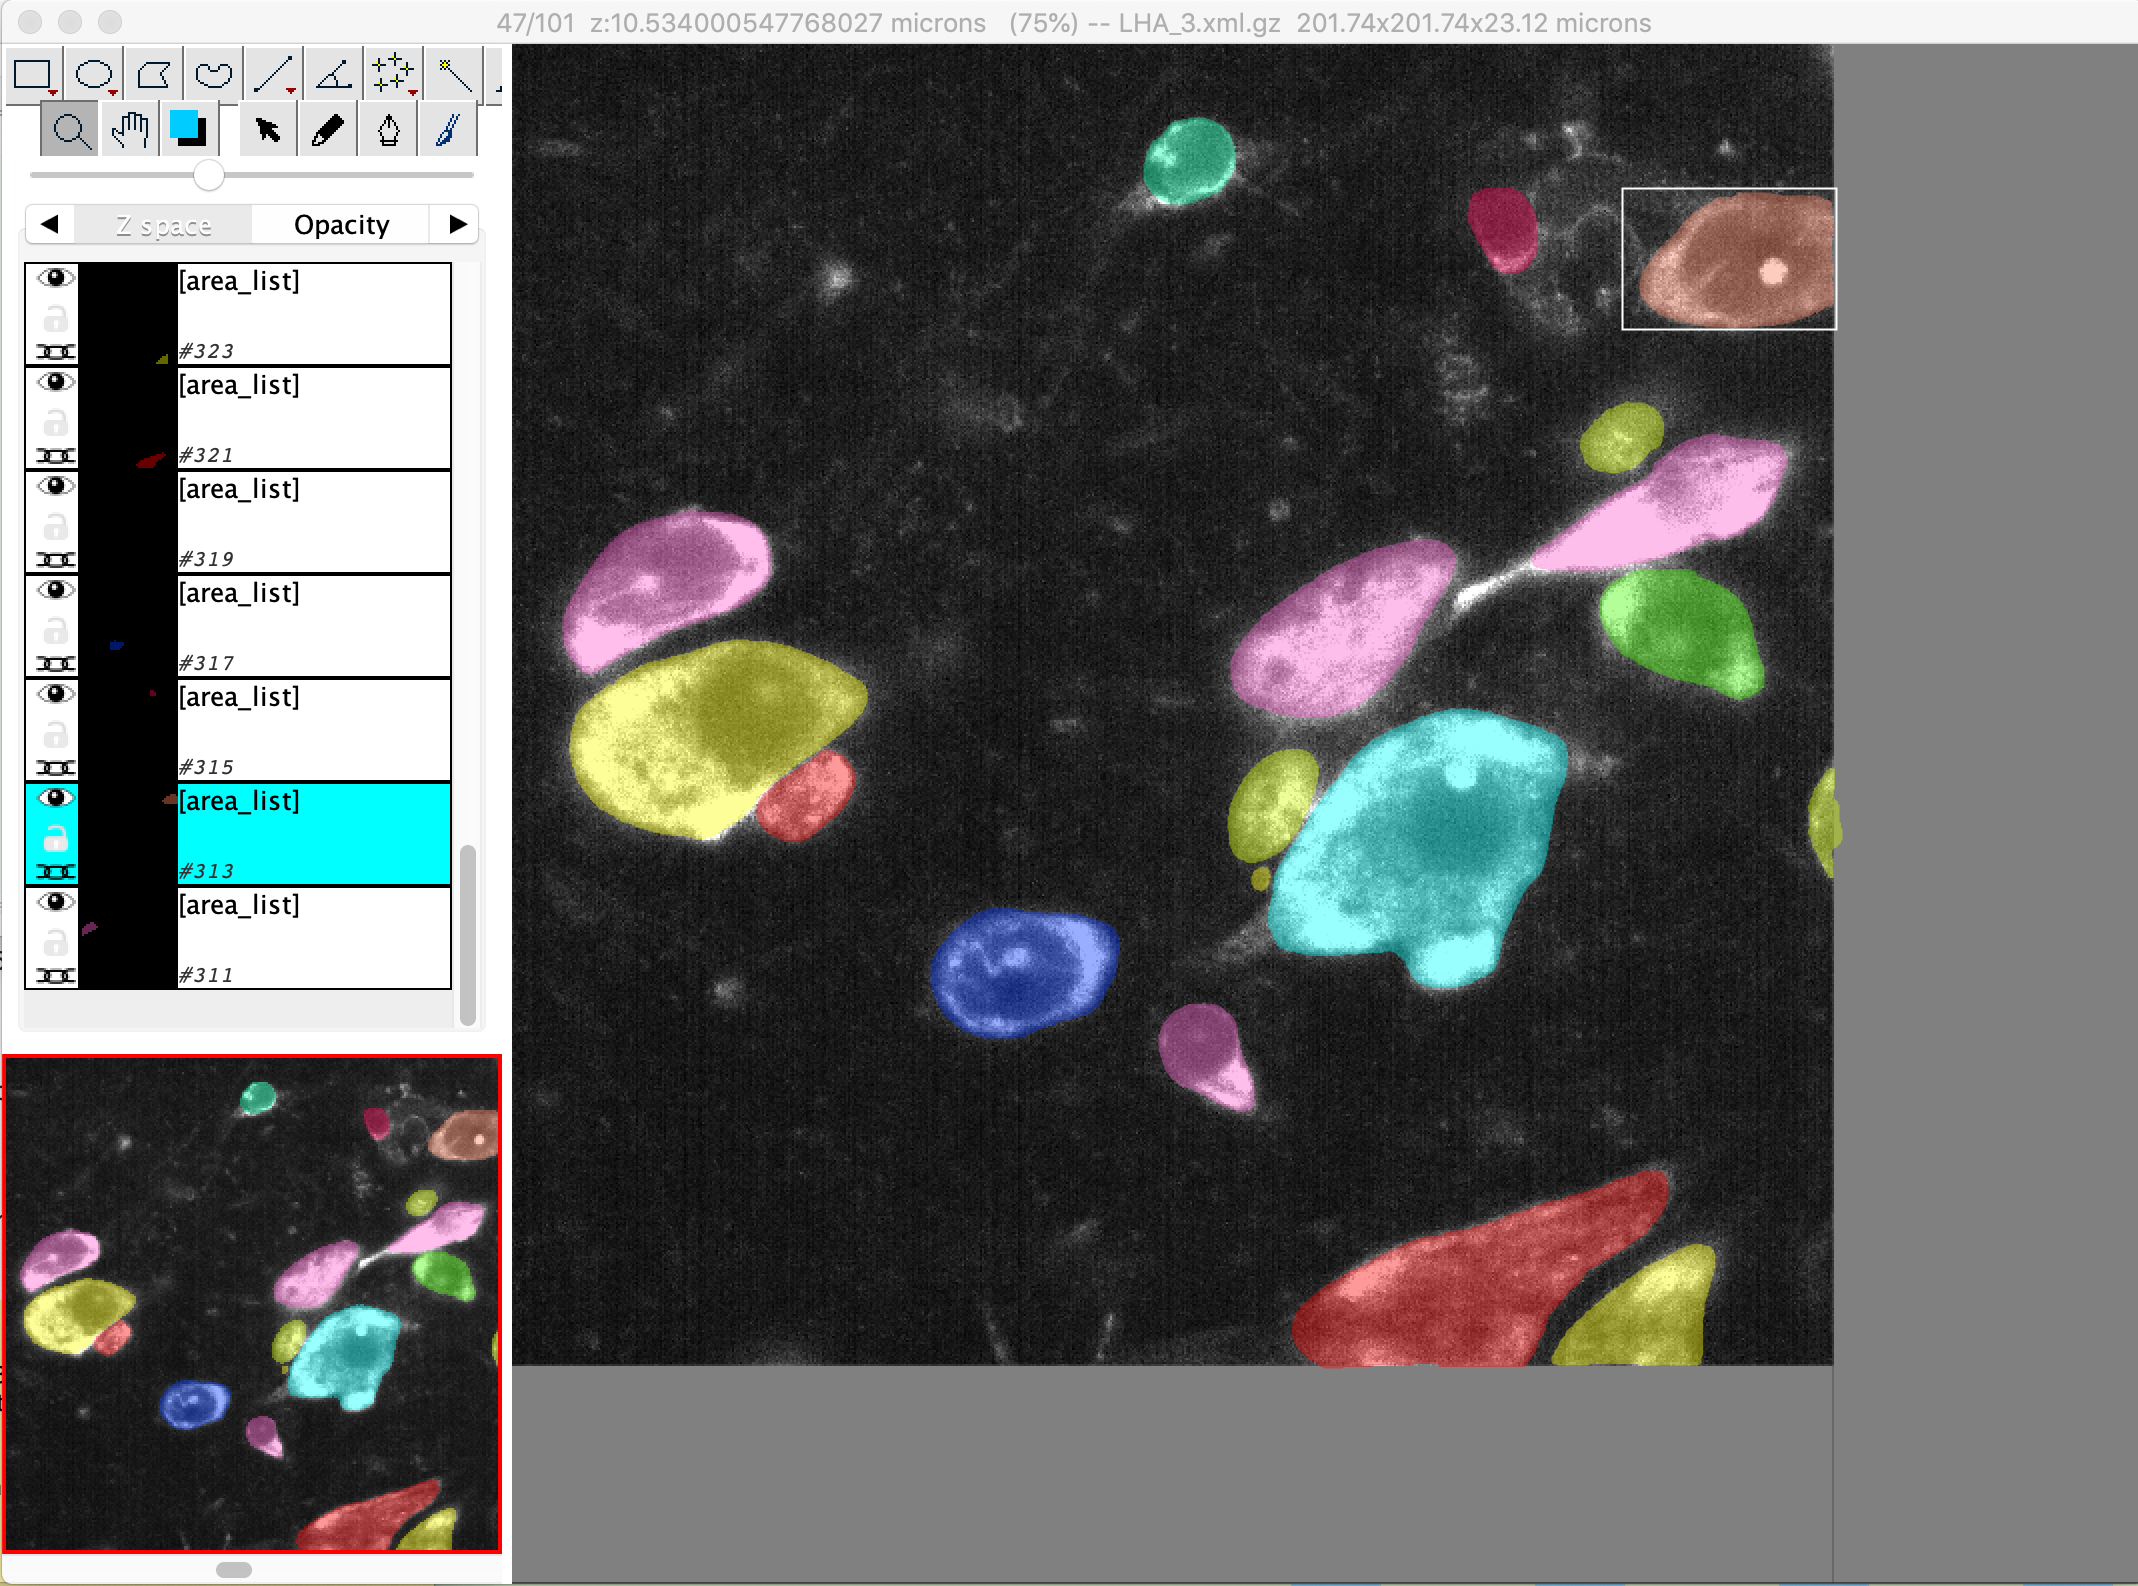Select the Angle tool
This screenshot has height=1586, width=2138.
click(334, 75)
